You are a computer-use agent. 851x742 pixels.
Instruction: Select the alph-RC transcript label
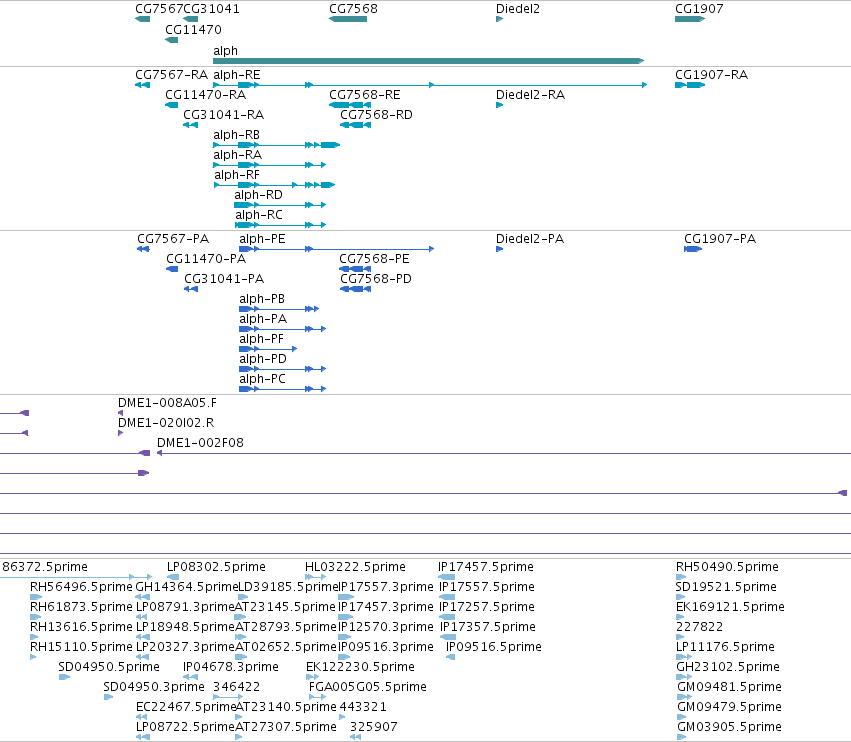(x=258, y=214)
